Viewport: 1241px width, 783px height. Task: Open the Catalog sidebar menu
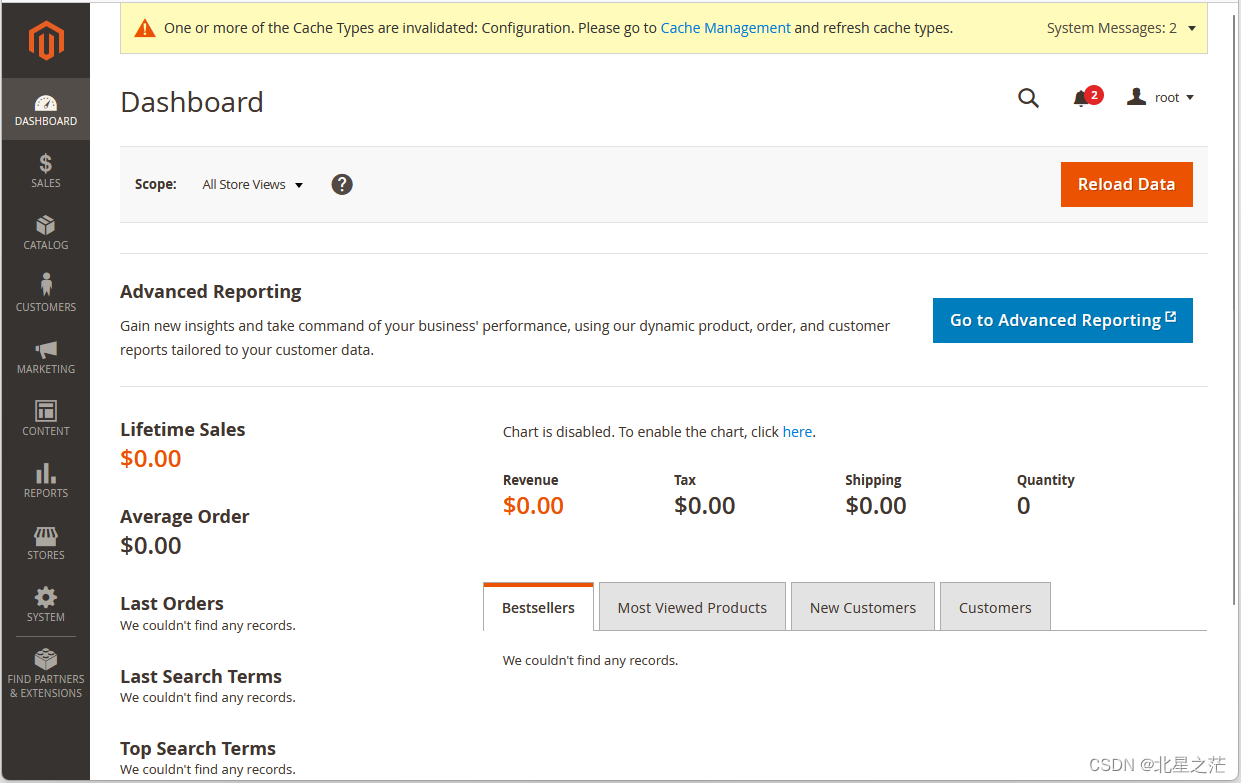tap(46, 232)
